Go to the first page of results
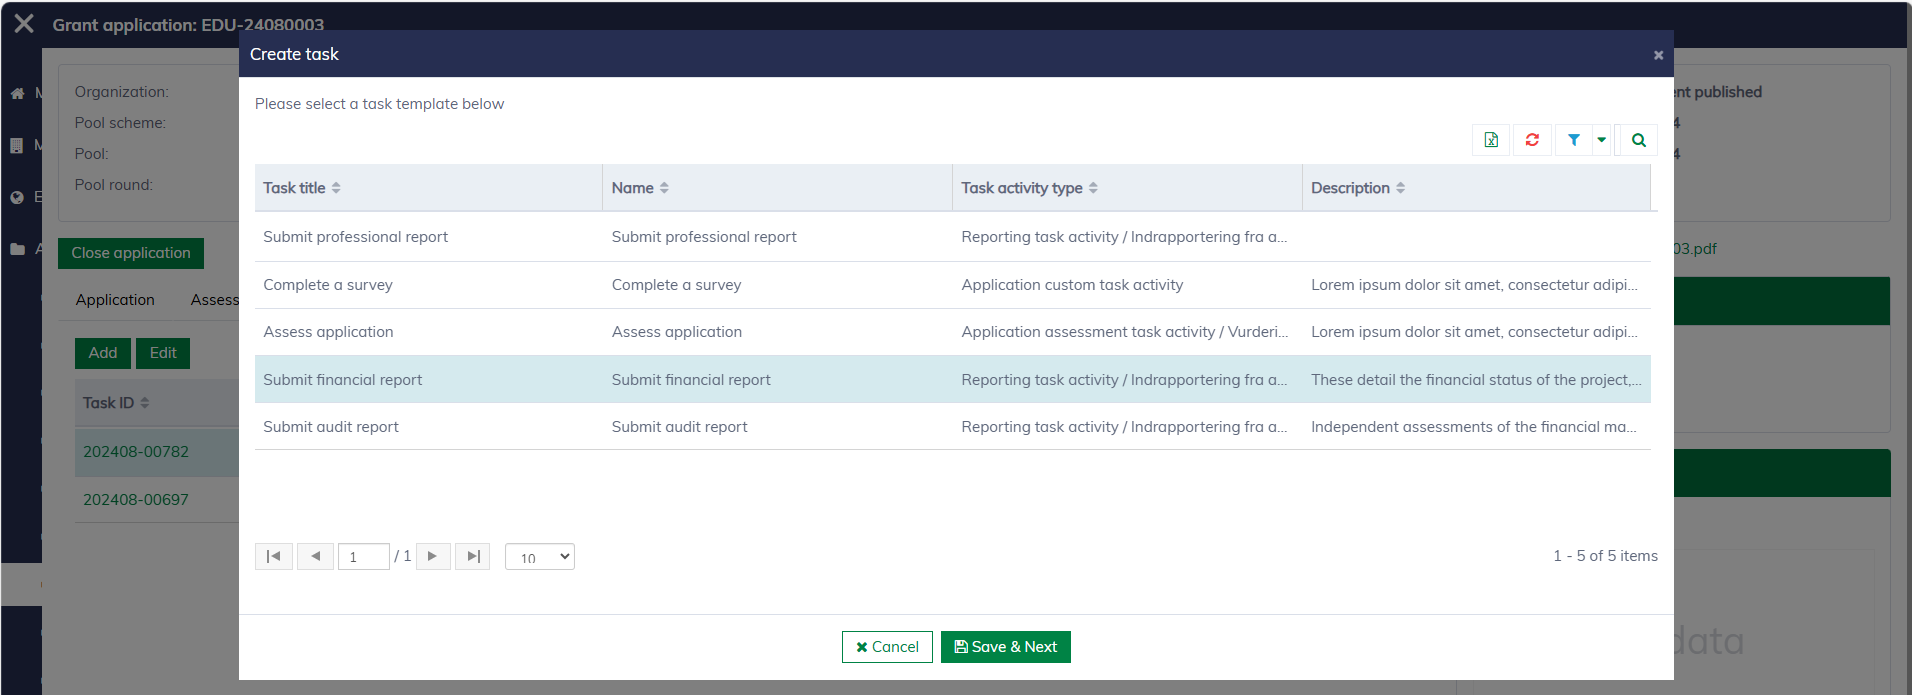Screen dimensions: 1912x695 click(273, 556)
